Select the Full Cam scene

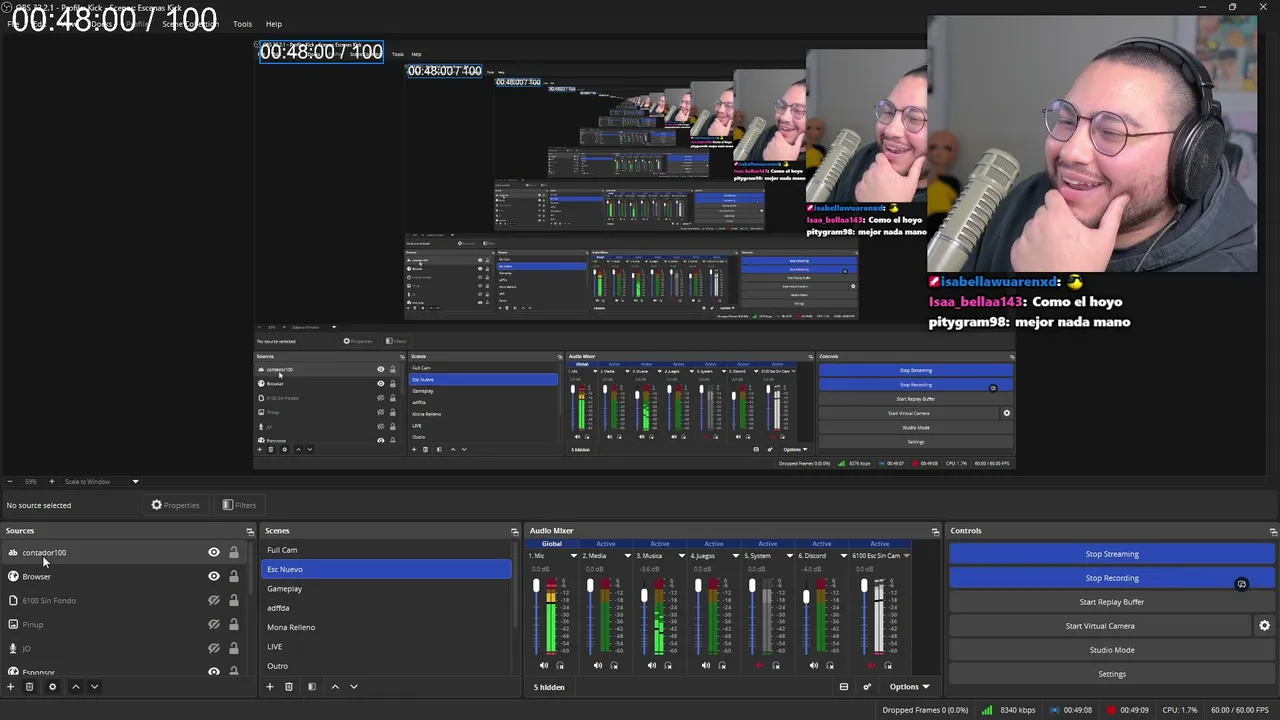(386, 550)
